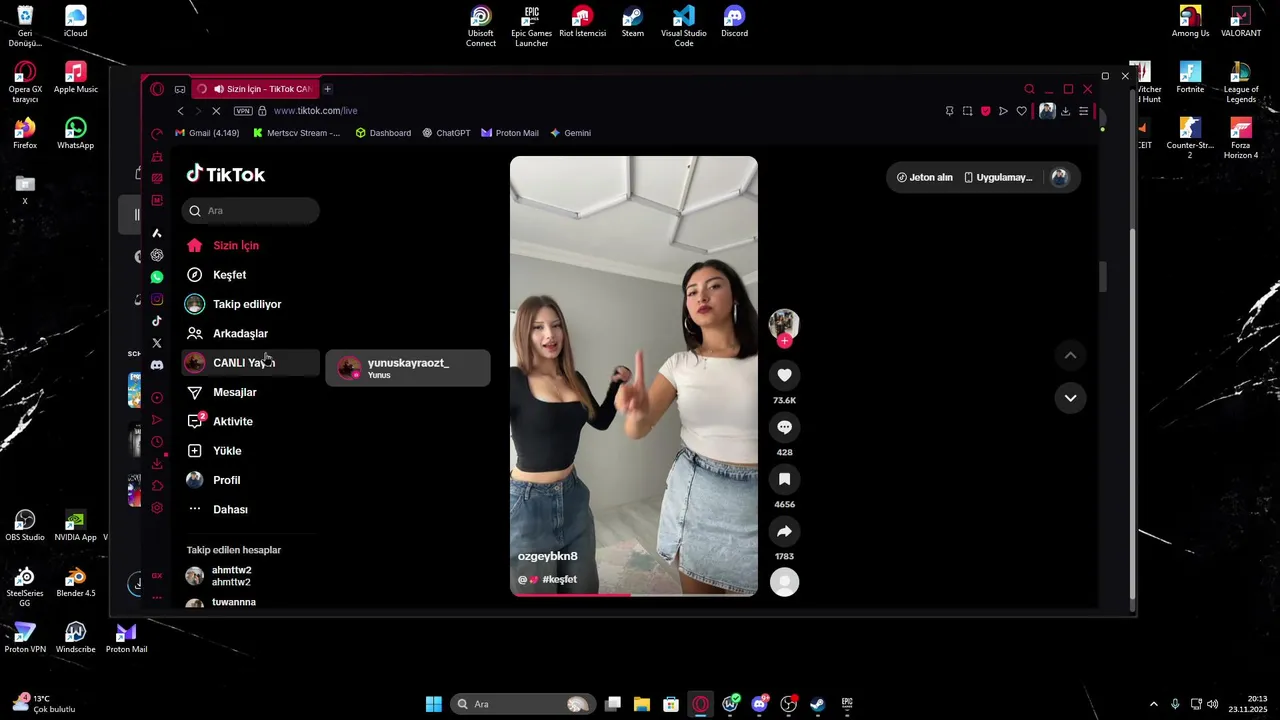Open the yunuskayraozt_ live suggestion
The width and height of the screenshot is (1280, 720).
(x=408, y=368)
